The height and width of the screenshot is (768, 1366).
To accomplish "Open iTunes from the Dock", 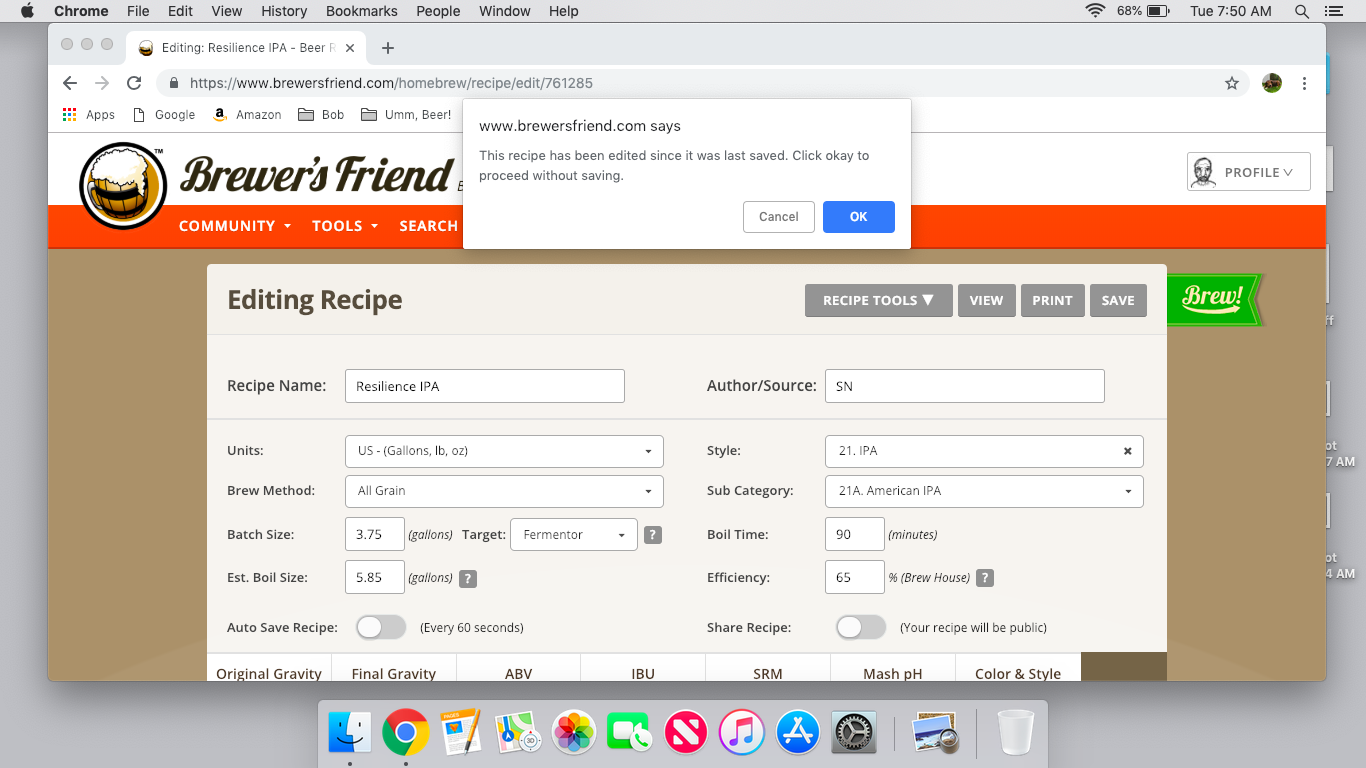I will point(741,733).
